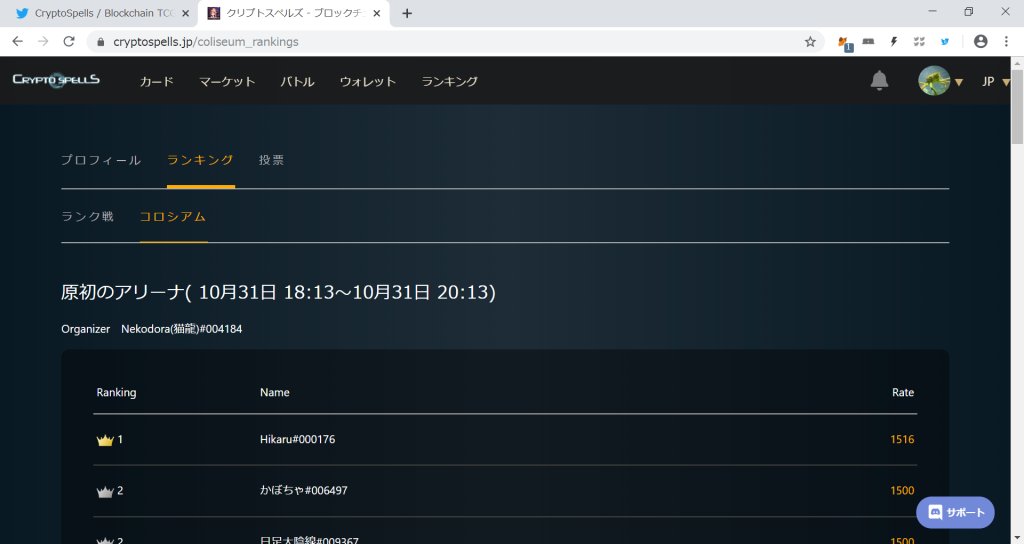Click the lightning bolt extension icon
Viewport: 1024px width, 544px height.
(893, 42)
